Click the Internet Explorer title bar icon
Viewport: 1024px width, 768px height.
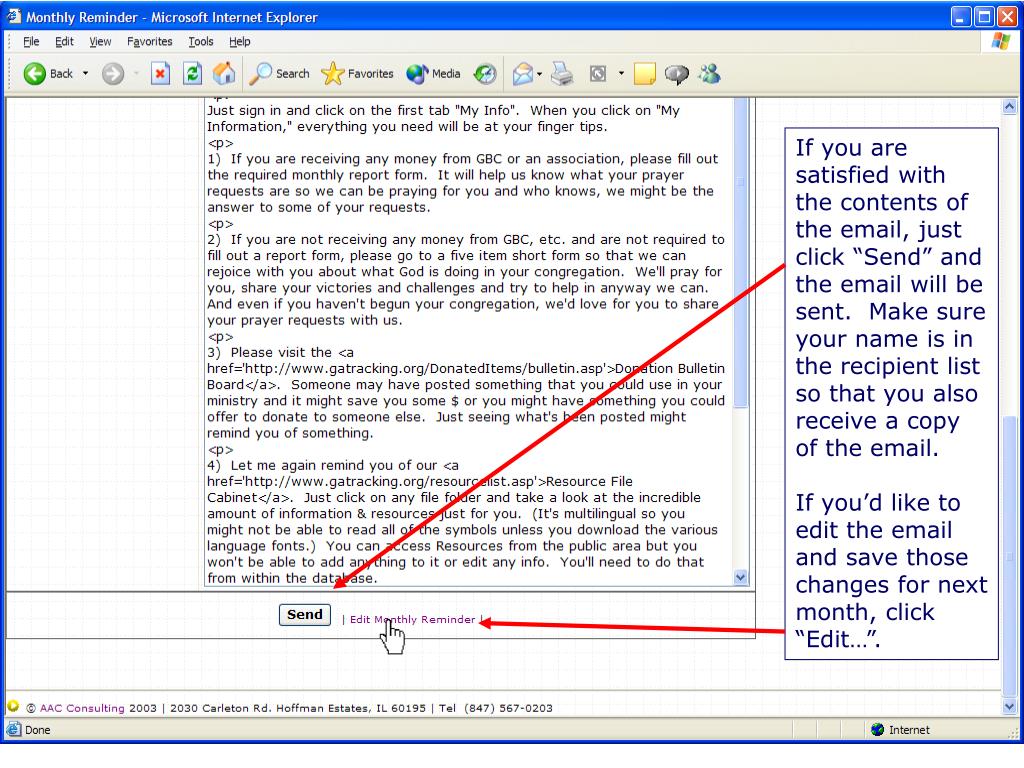point(14,16)
